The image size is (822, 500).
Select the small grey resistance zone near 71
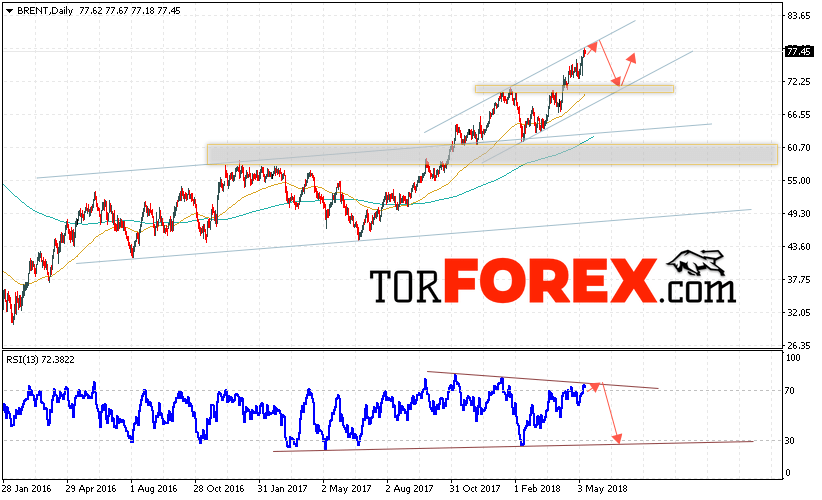pos(574,89)
